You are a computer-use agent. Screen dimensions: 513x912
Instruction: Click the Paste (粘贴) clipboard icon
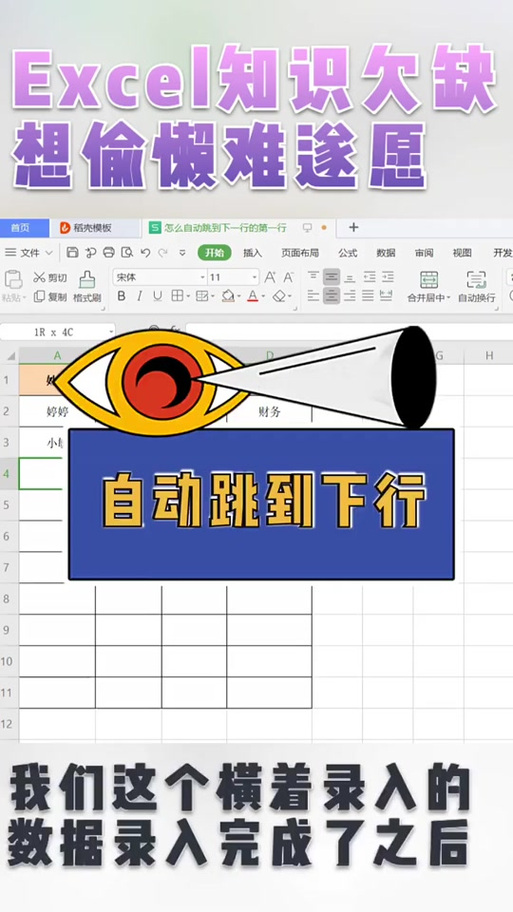[12, 279]
